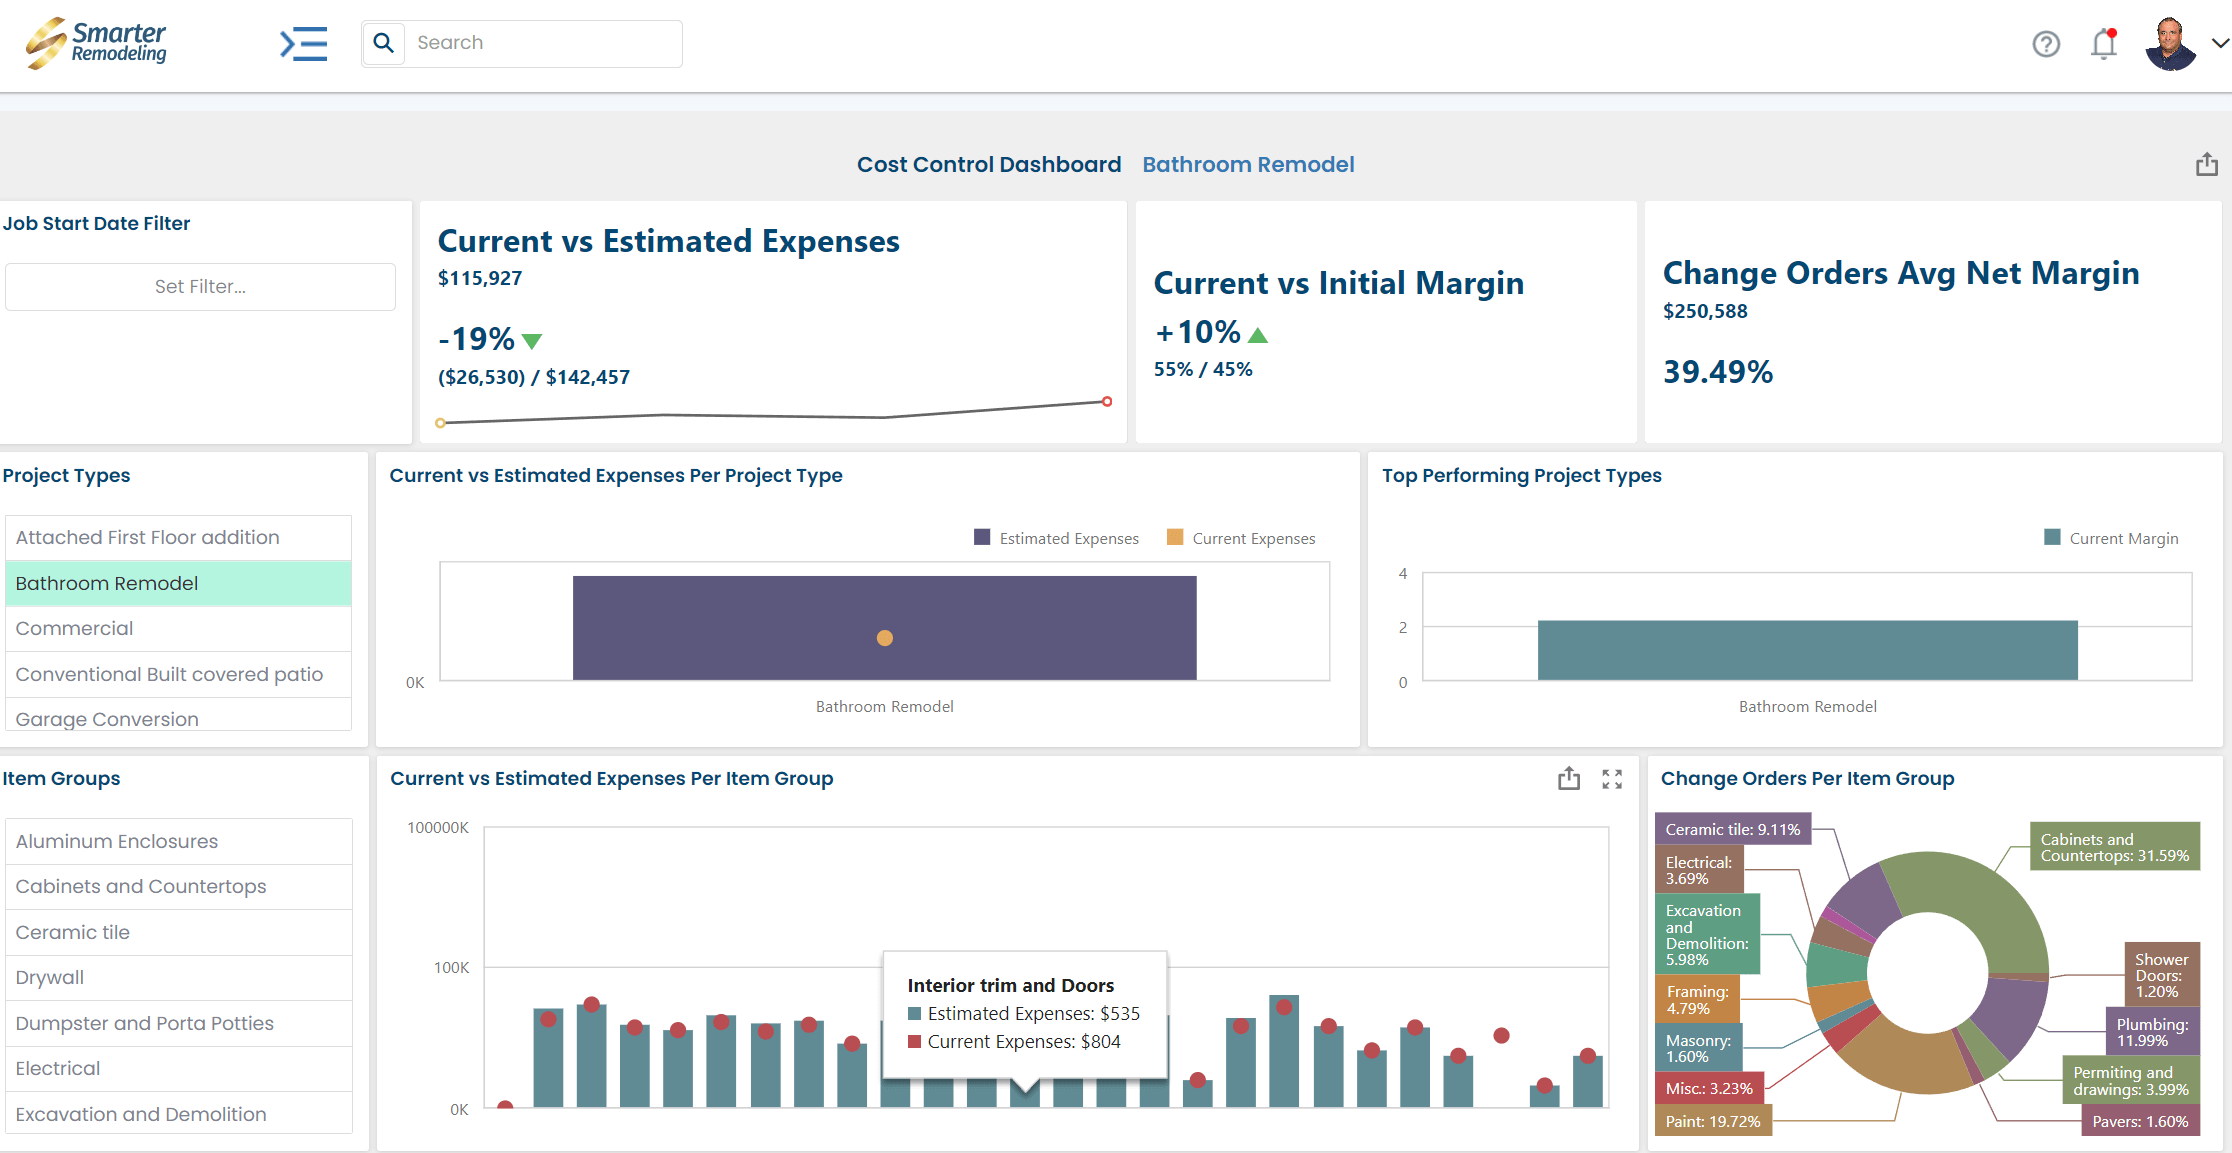Click the Smarter Remodeling logo
The height and width of the screenshot is (1153, 2232).
(x=95, y=43)
